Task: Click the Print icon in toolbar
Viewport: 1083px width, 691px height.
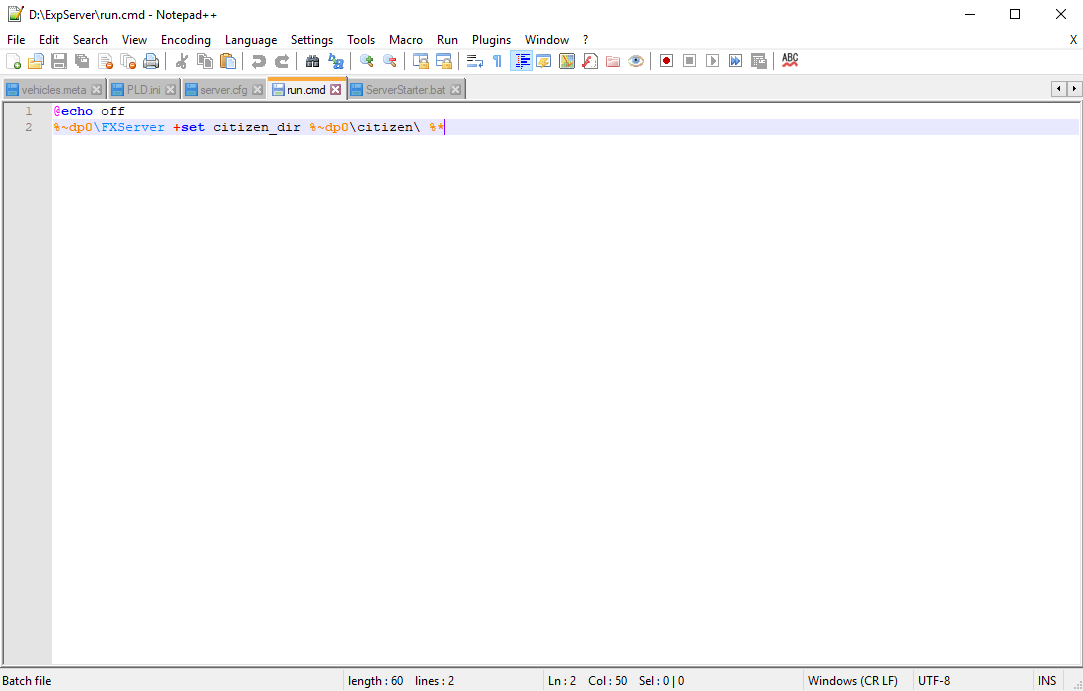Action: (x=151, y=61)
